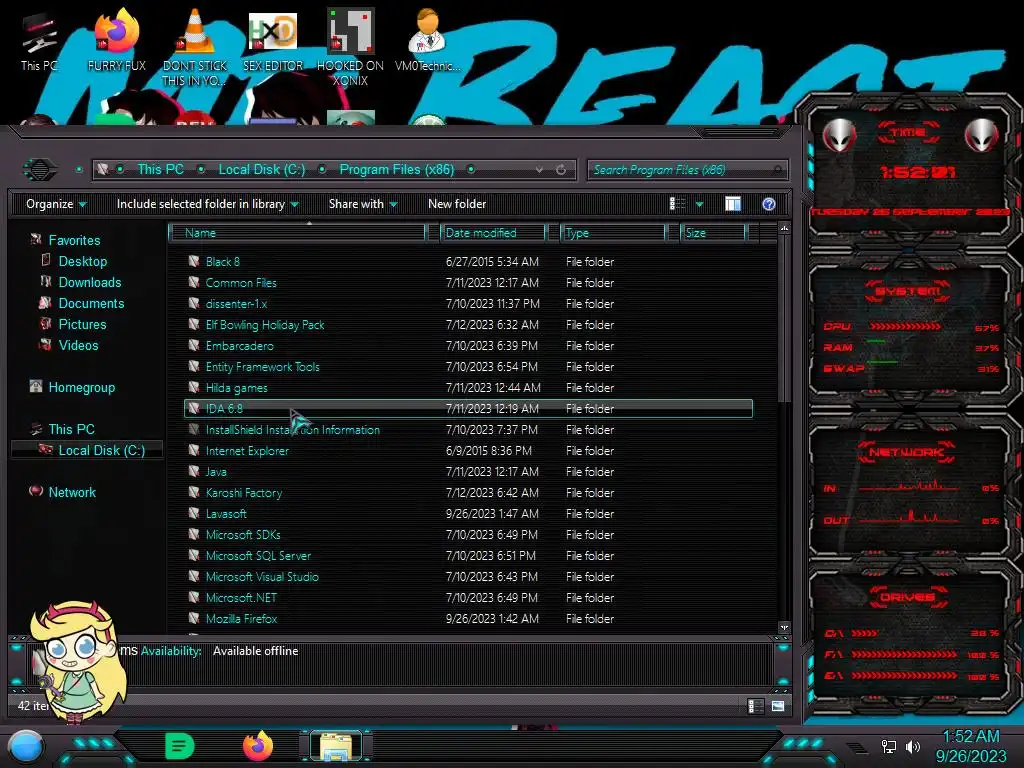Open the recent locations dropdown dot
This screenshot has height=768, width=1024.
point(79,170)
